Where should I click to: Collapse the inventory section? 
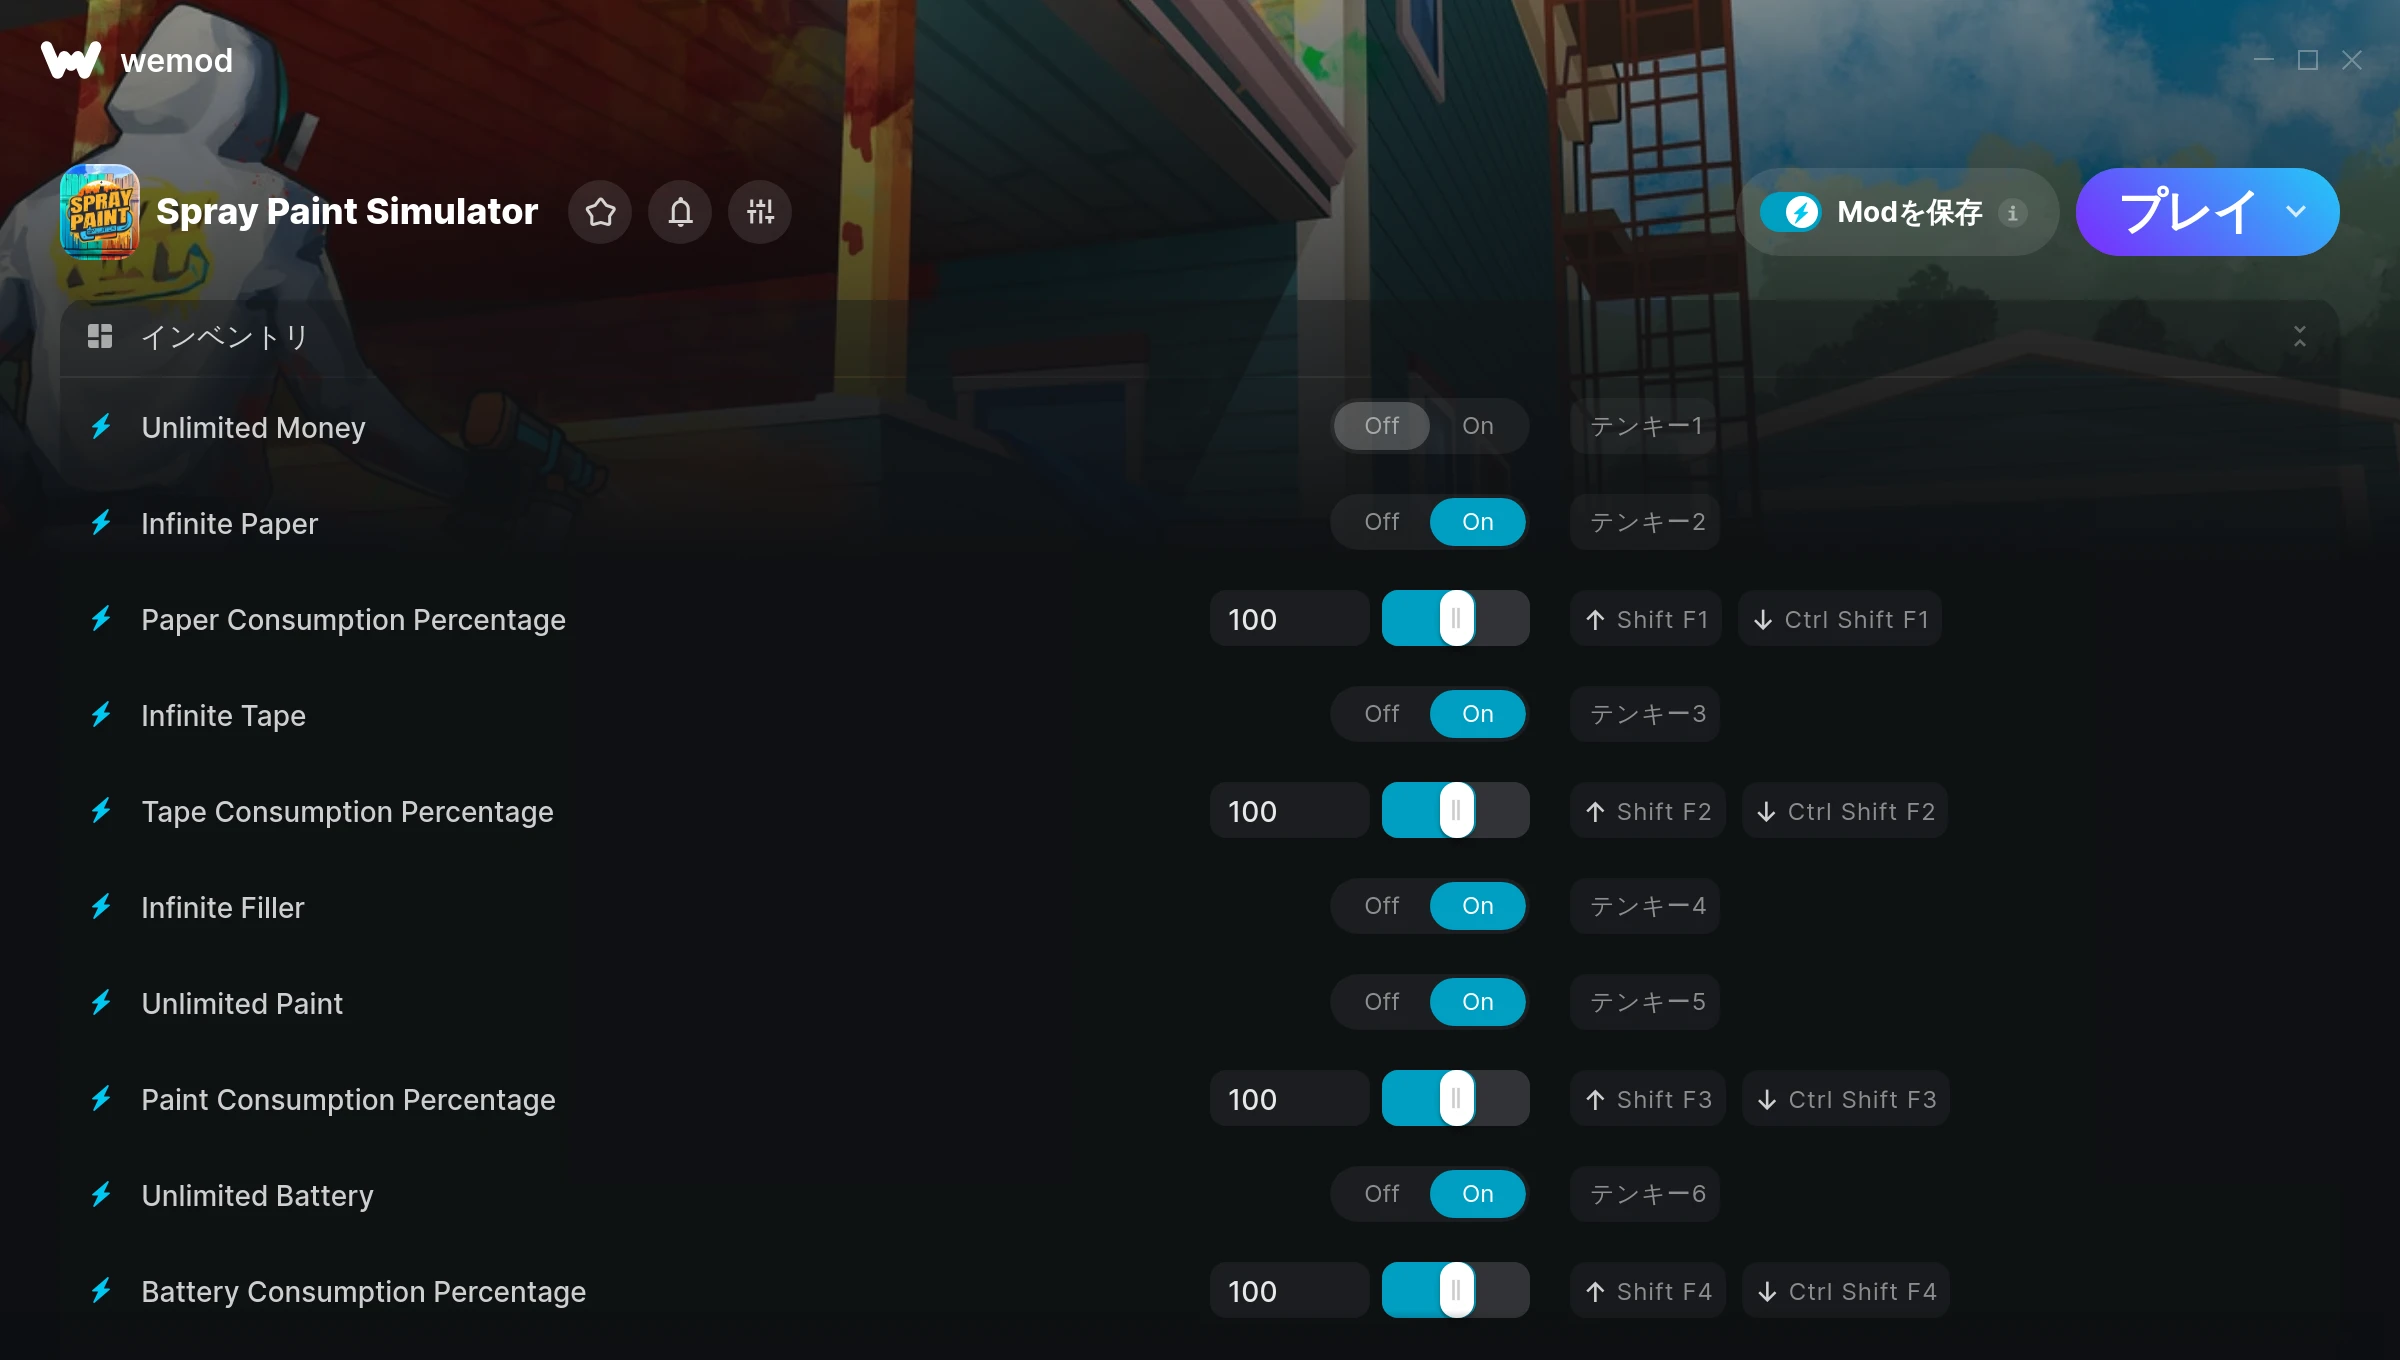tap(2299, 337)
